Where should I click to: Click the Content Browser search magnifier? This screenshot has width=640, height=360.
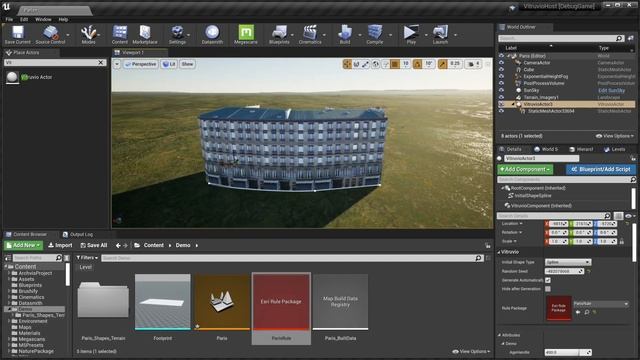tap(478, 258)
